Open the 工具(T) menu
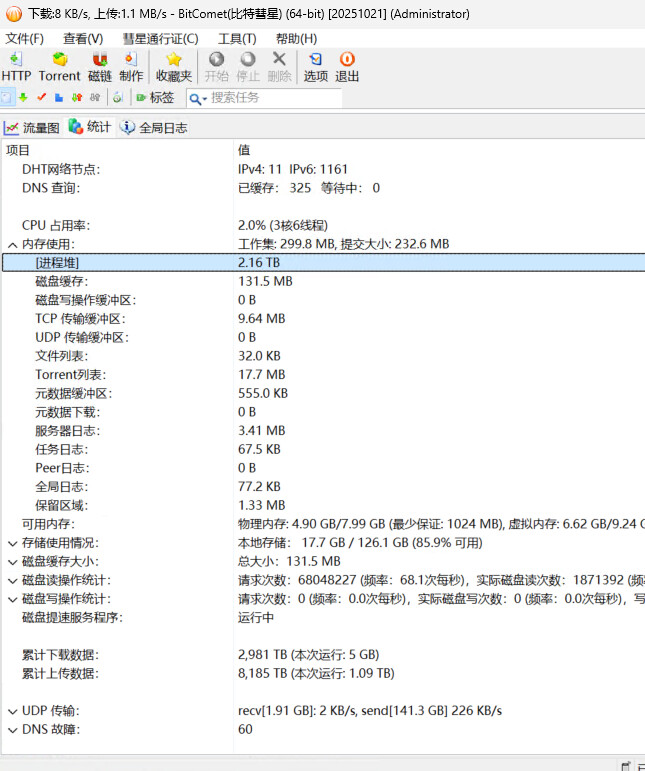Image resolution: width=645 pixels, height=771 pixels. click(x=237, y=38)
